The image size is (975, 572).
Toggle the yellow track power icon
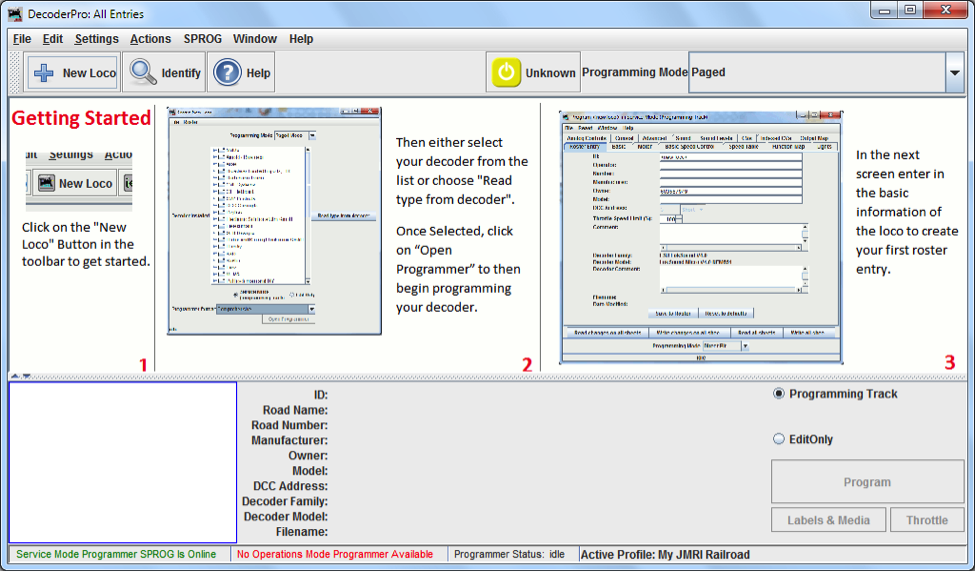pyautogui.click(x=506, y=72)
